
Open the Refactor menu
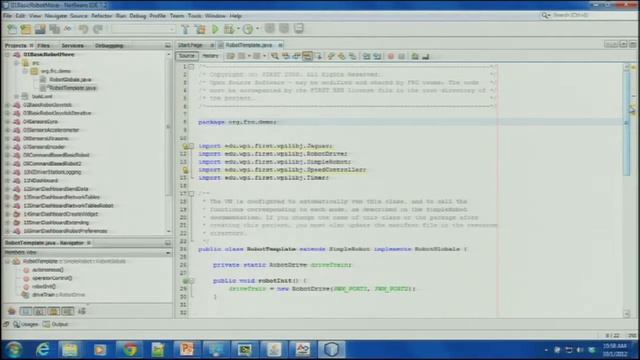(102, 16)
